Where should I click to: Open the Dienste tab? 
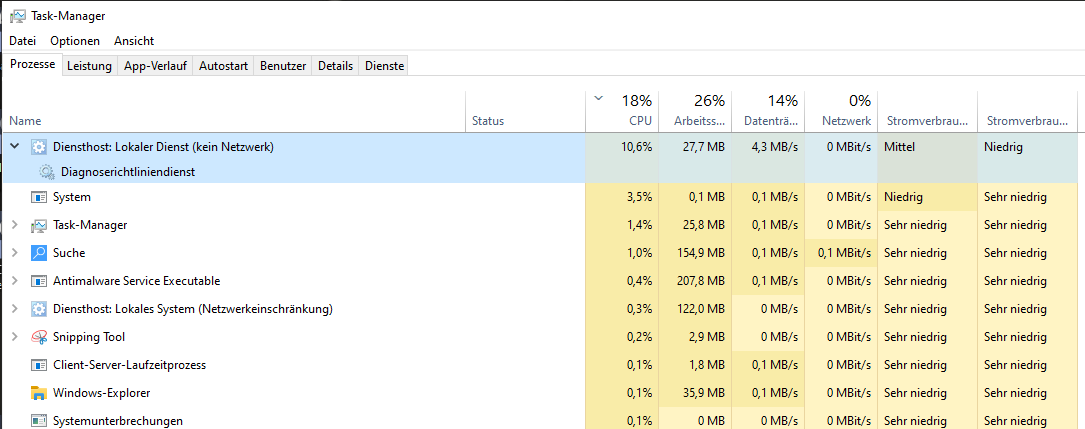pos(384,66)
